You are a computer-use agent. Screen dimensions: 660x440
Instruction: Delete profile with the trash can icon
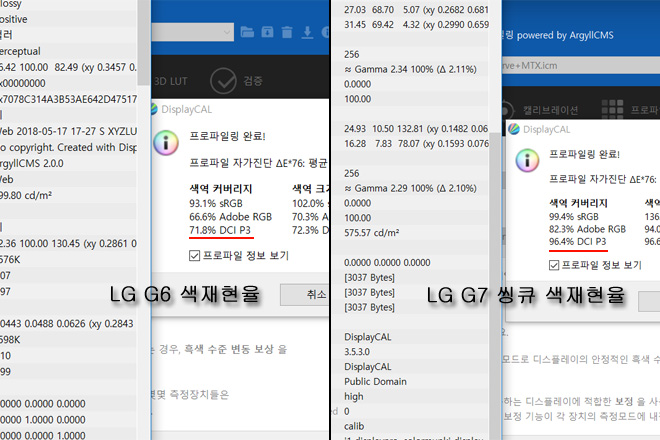[x=287, y=32]
